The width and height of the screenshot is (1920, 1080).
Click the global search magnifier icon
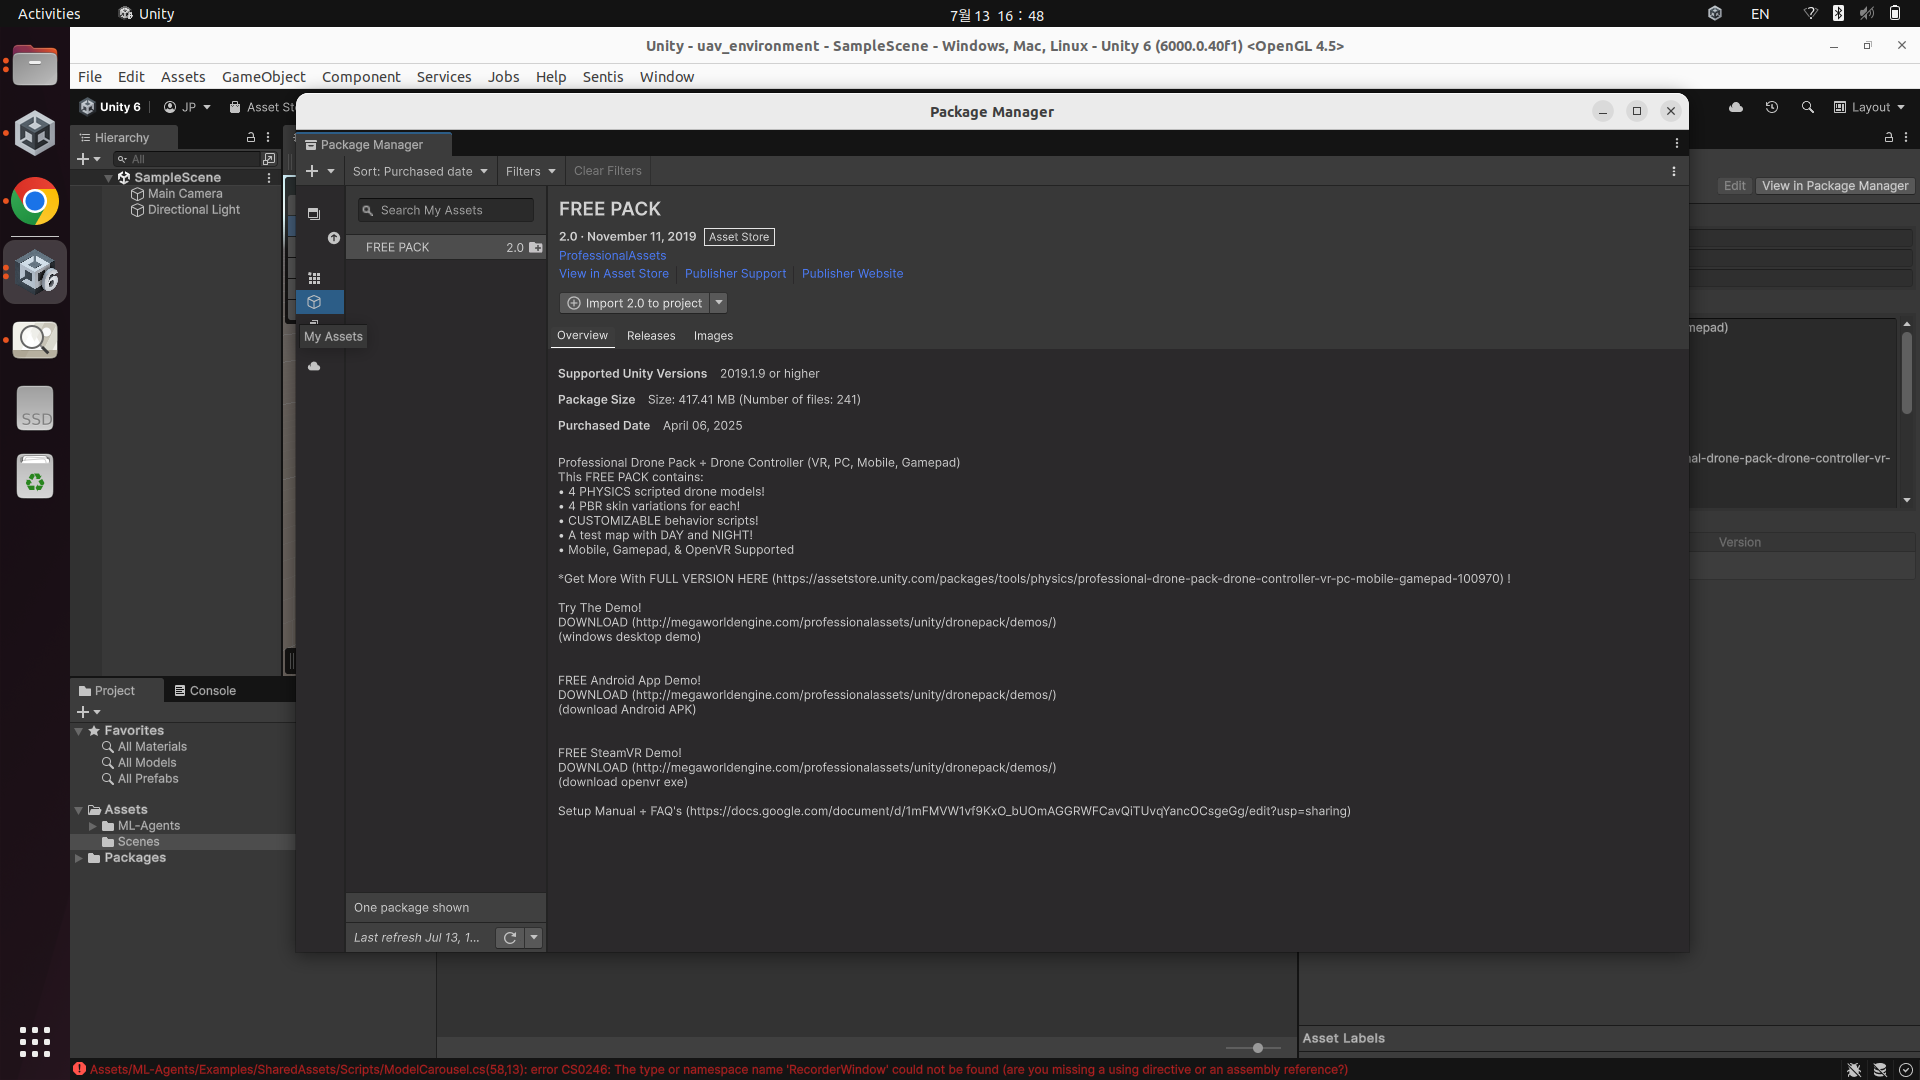[x=1807, y=107]
